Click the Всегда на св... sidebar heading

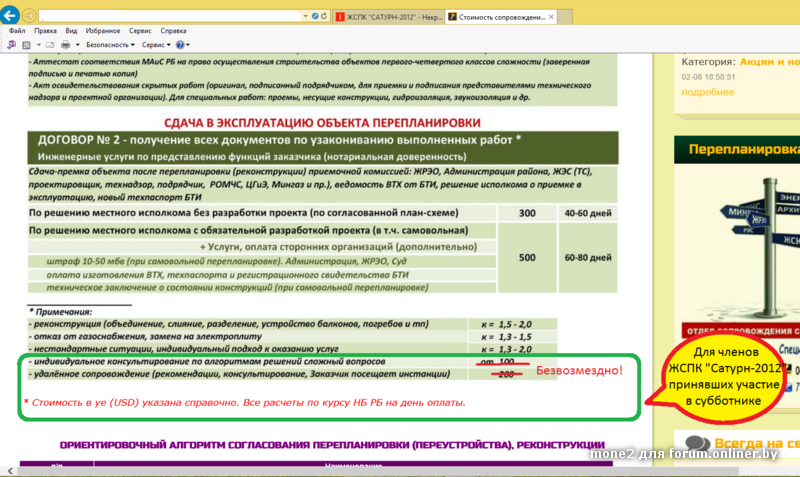click(x=757, y=443)
